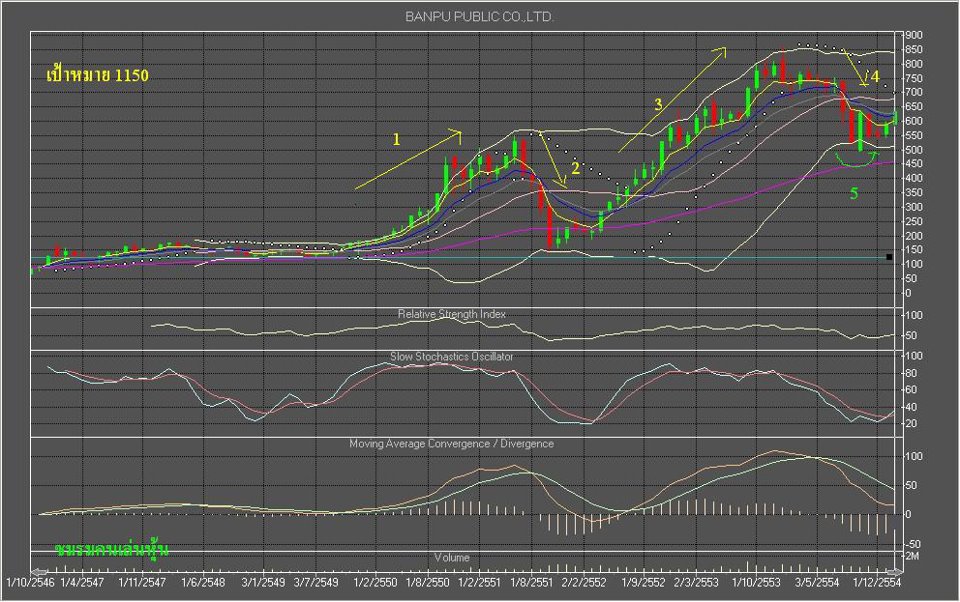The image size is (960, 602).
Task: Select the 1/6/2548 date label
Action: (203, 582)
